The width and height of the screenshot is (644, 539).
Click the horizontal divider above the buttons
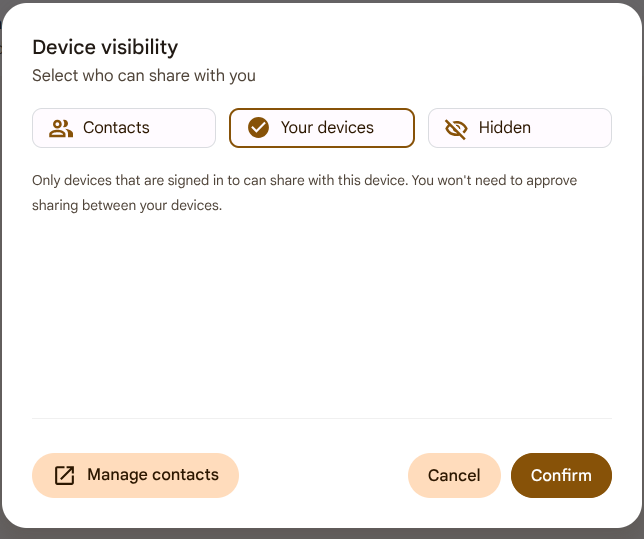pyautogui.click(x=321, y=418)
